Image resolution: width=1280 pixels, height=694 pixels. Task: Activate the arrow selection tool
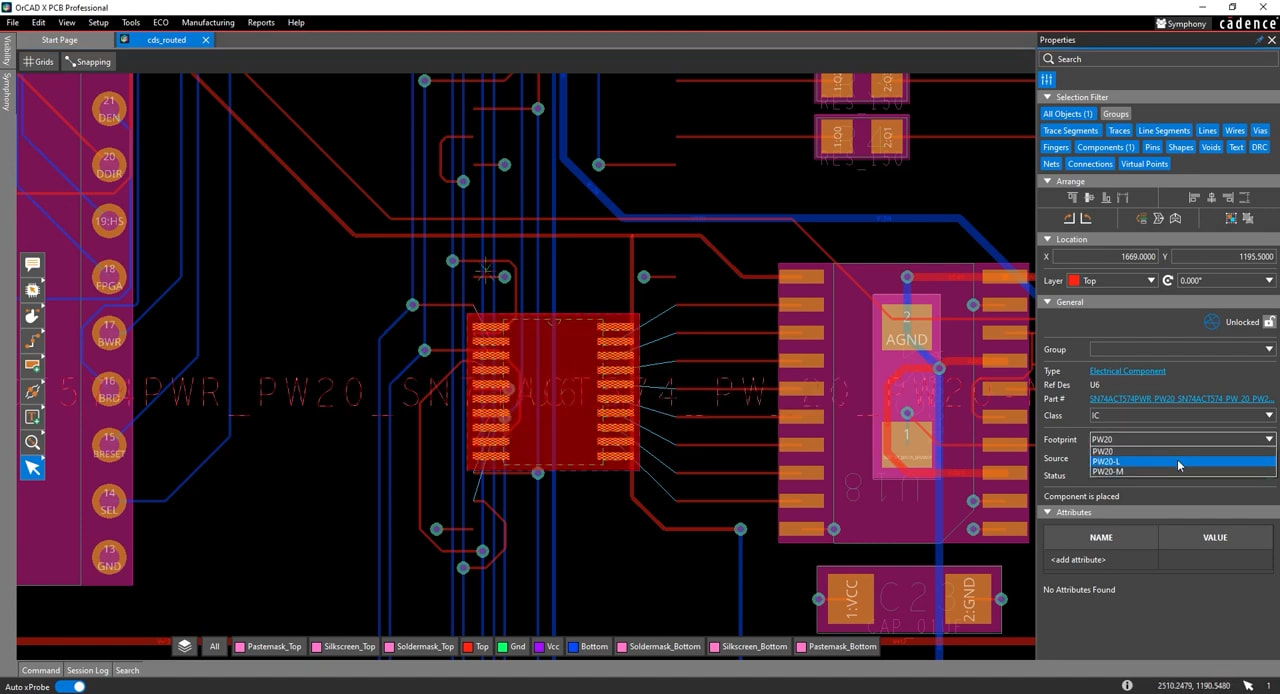point(32,468)
